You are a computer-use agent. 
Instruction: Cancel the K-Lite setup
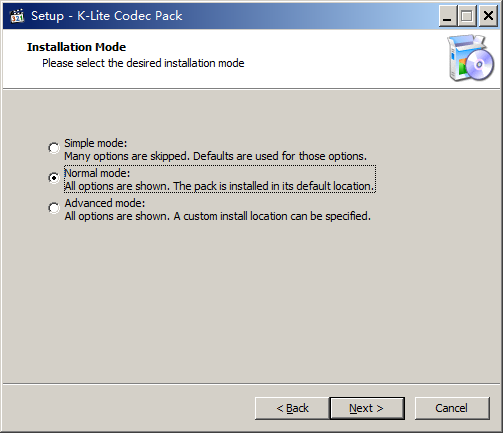point(452,408)
